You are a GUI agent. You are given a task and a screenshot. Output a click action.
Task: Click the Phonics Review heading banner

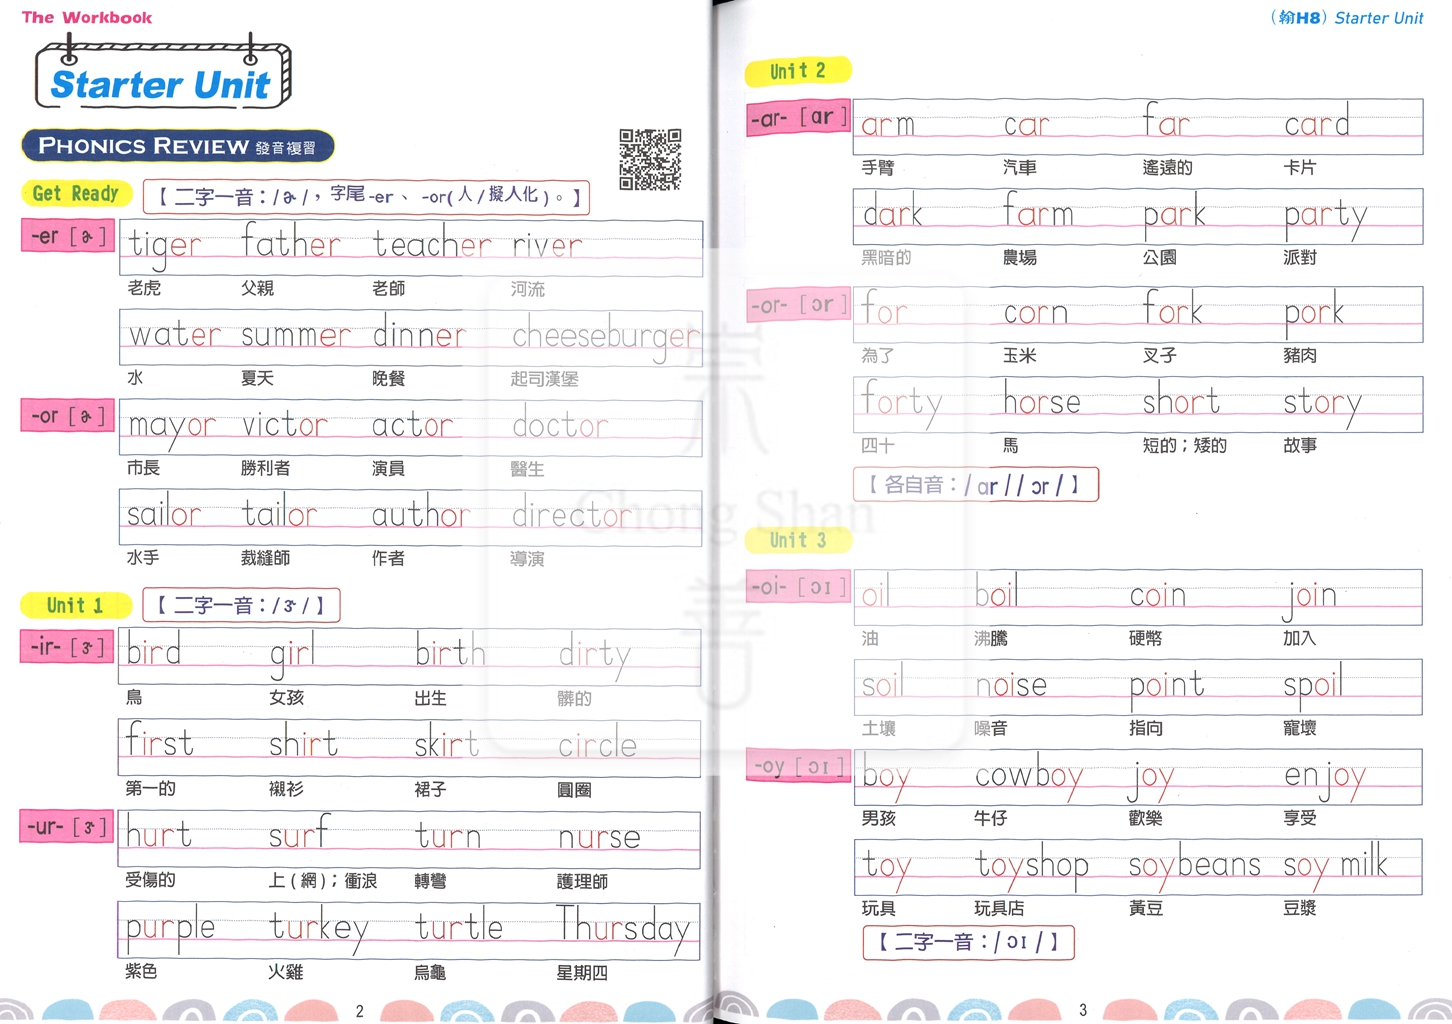coord(177,146)
